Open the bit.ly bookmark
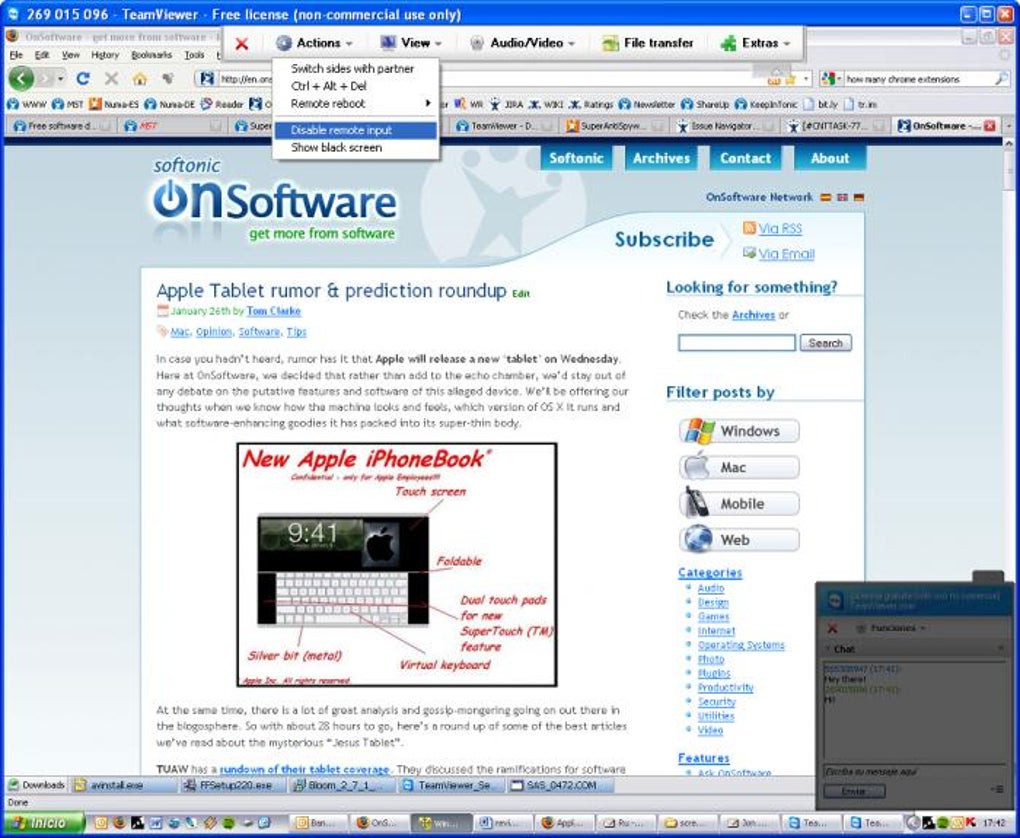 point(821,104)
